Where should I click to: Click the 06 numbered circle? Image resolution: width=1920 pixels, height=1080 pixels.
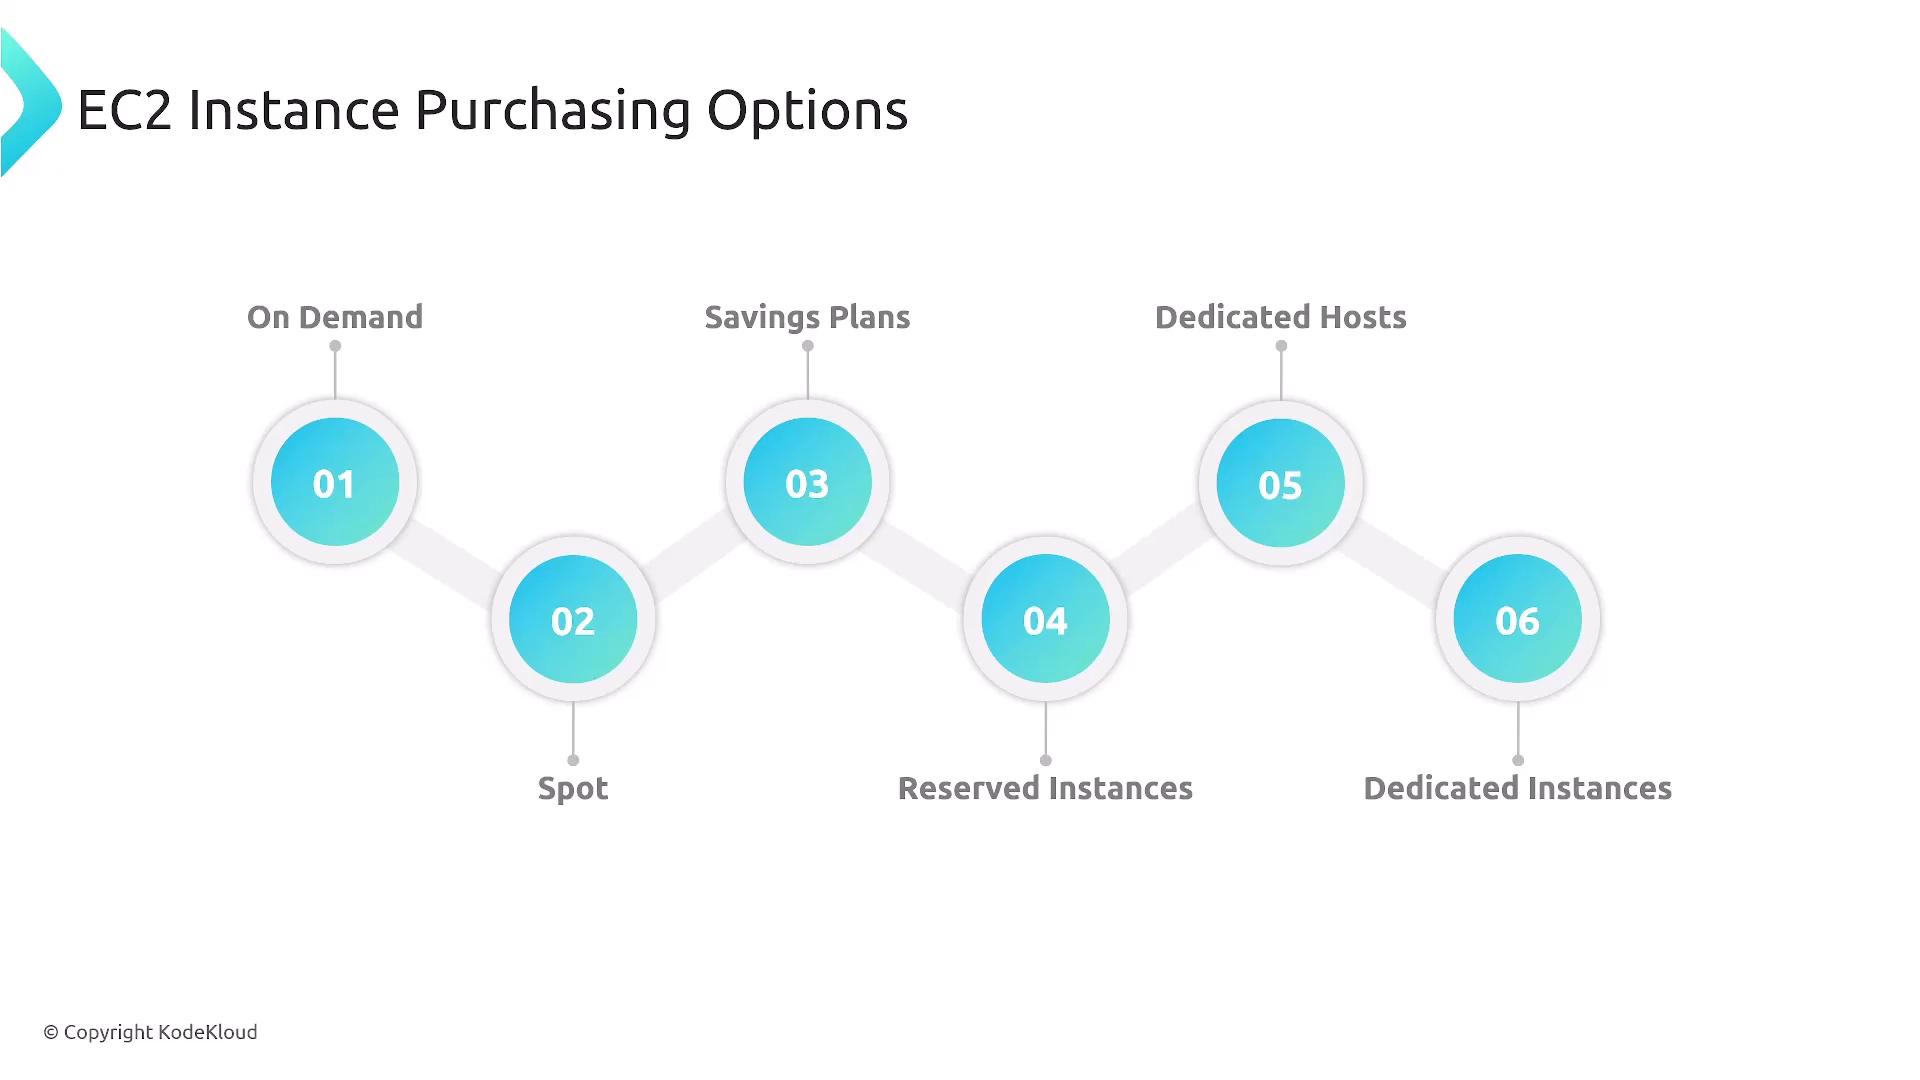(1517, 620)
